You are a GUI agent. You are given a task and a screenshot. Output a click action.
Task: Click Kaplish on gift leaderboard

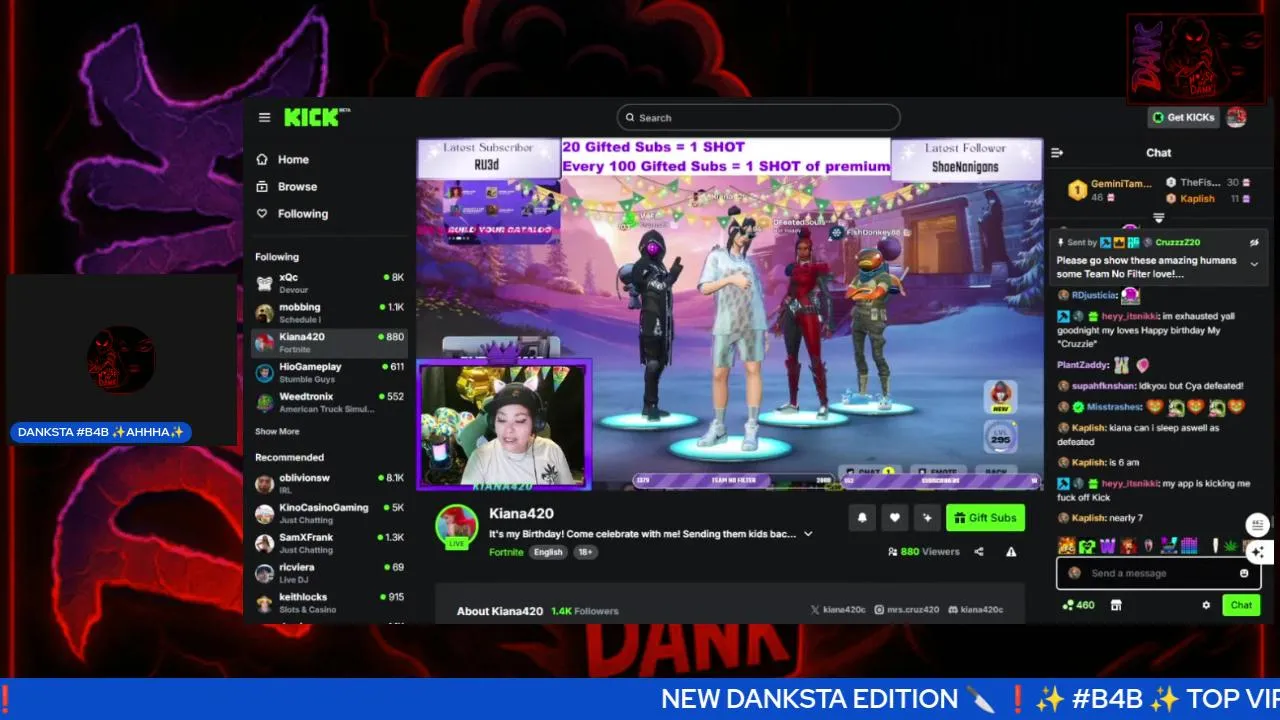(x=1197, y=199)
